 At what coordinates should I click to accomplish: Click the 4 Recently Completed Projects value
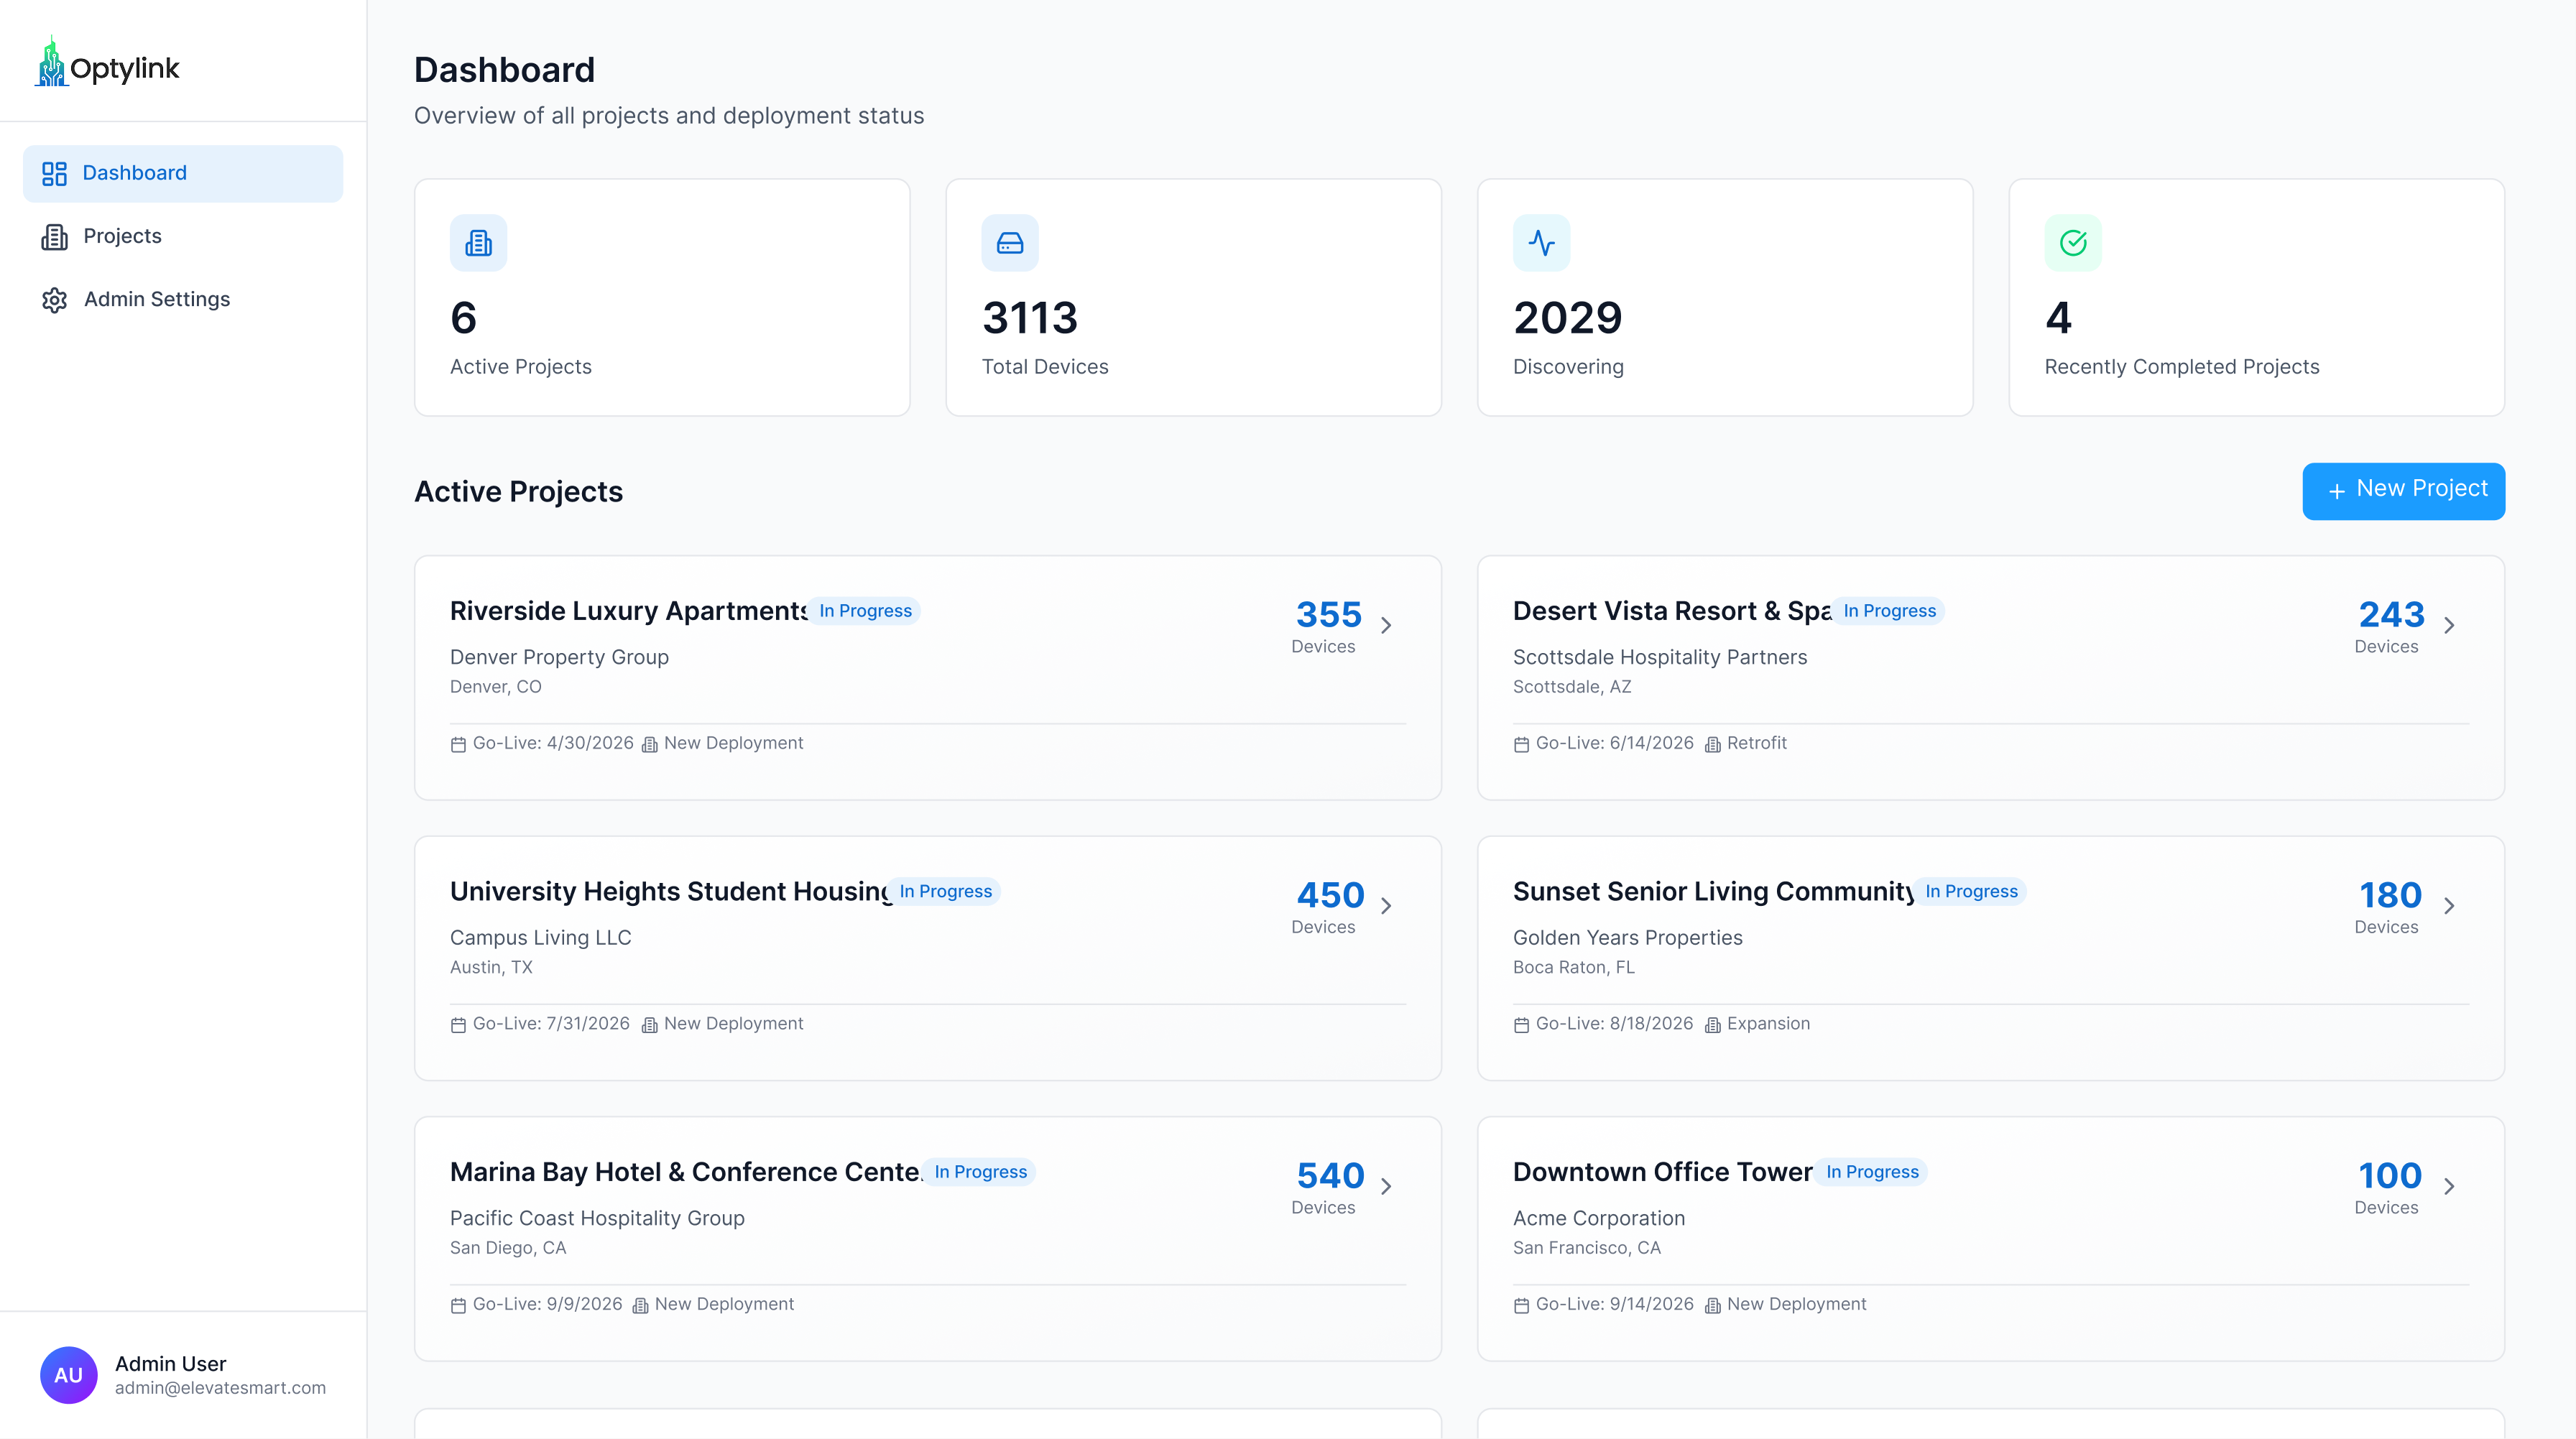pyautogui.click(x=2058, y=318)
